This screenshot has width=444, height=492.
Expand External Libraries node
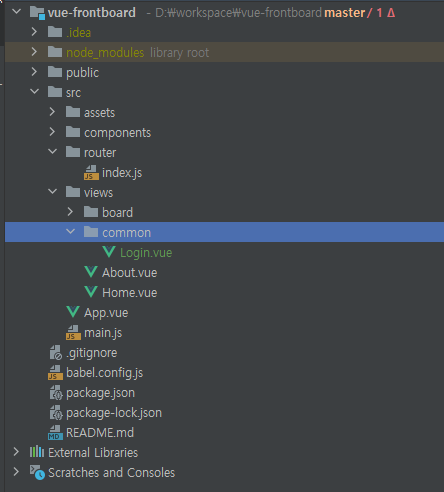click(x=16, y=452)
